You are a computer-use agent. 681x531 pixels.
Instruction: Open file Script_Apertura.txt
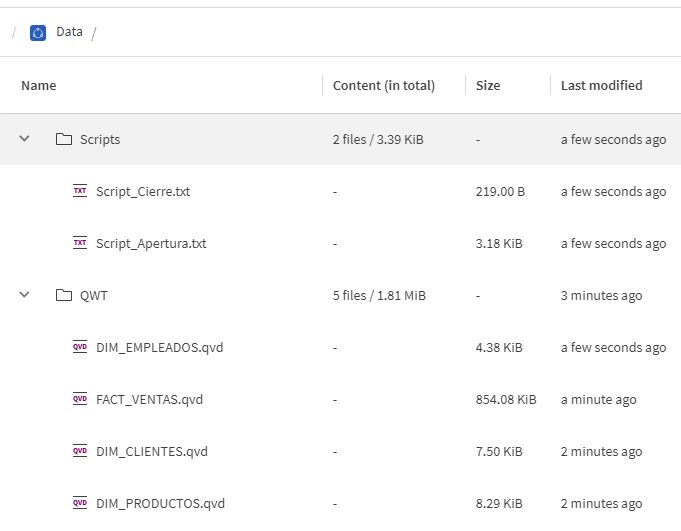(x=151, y=244)
